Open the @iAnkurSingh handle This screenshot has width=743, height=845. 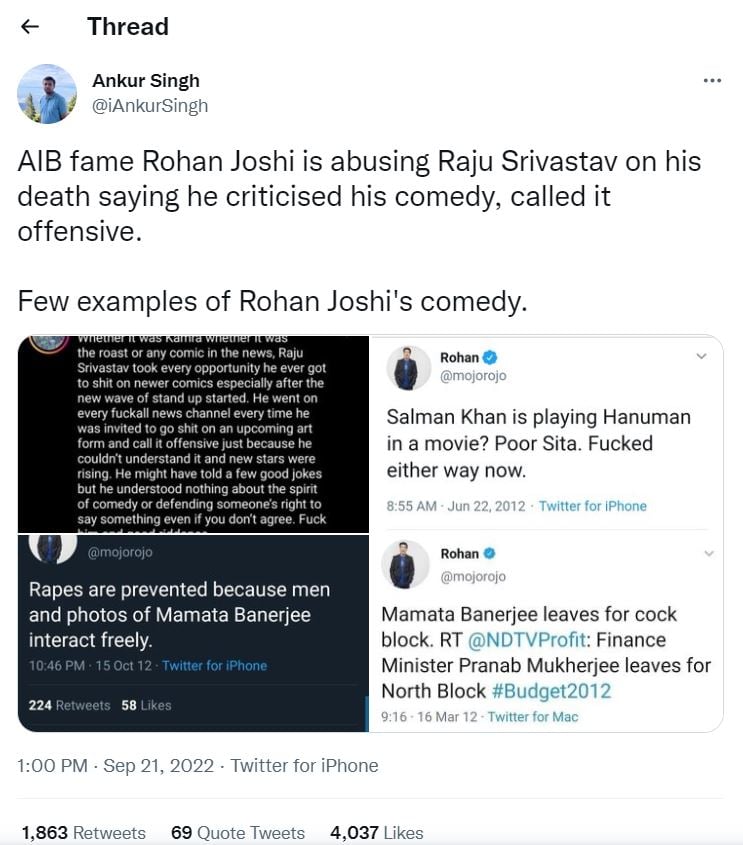150,106
